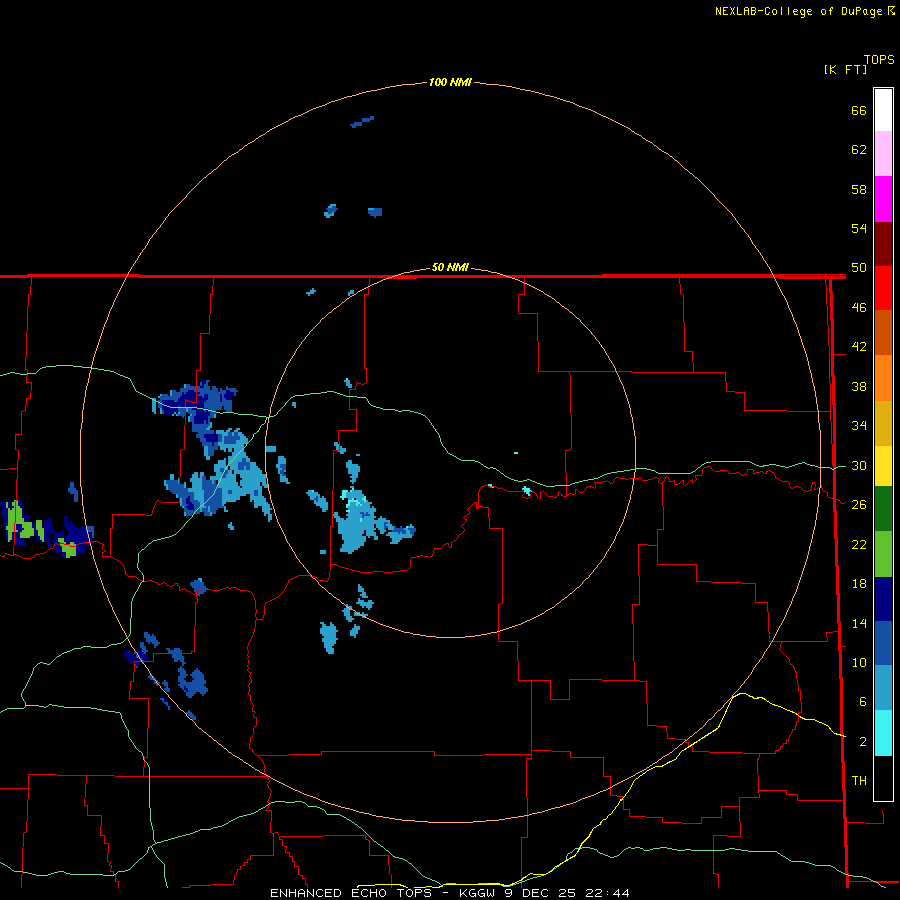
Task: Click the ENHANCED ECHO TOPS product title
Action: [351, 893]
